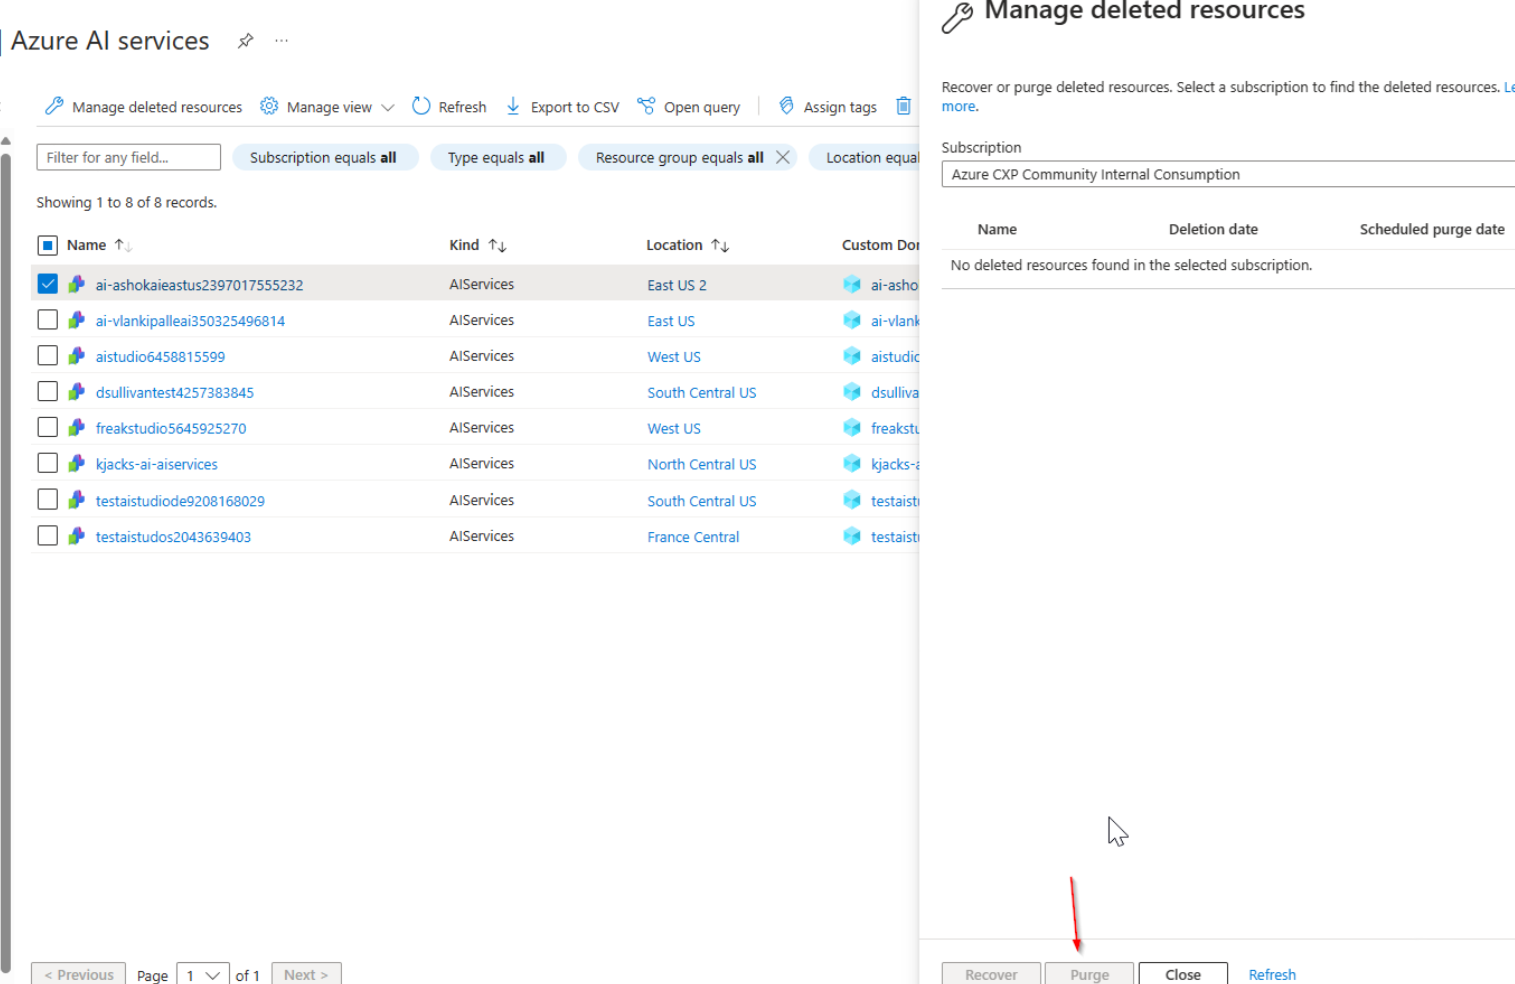Sort by the Name column
Screen dimensions: 1515x984
98,245
